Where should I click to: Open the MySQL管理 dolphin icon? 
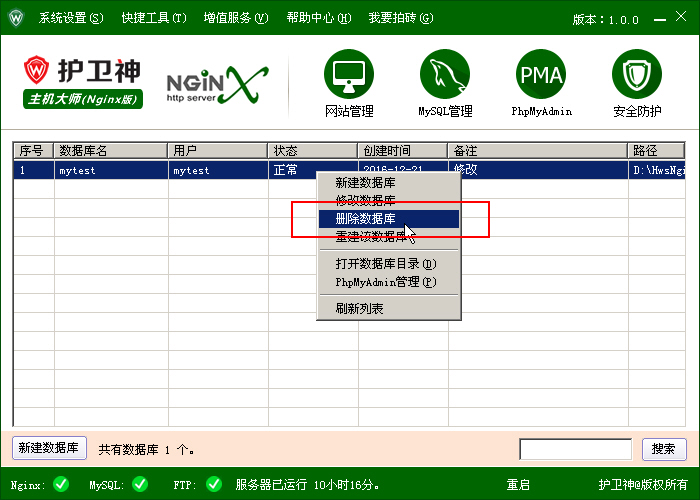click(445, 74)
